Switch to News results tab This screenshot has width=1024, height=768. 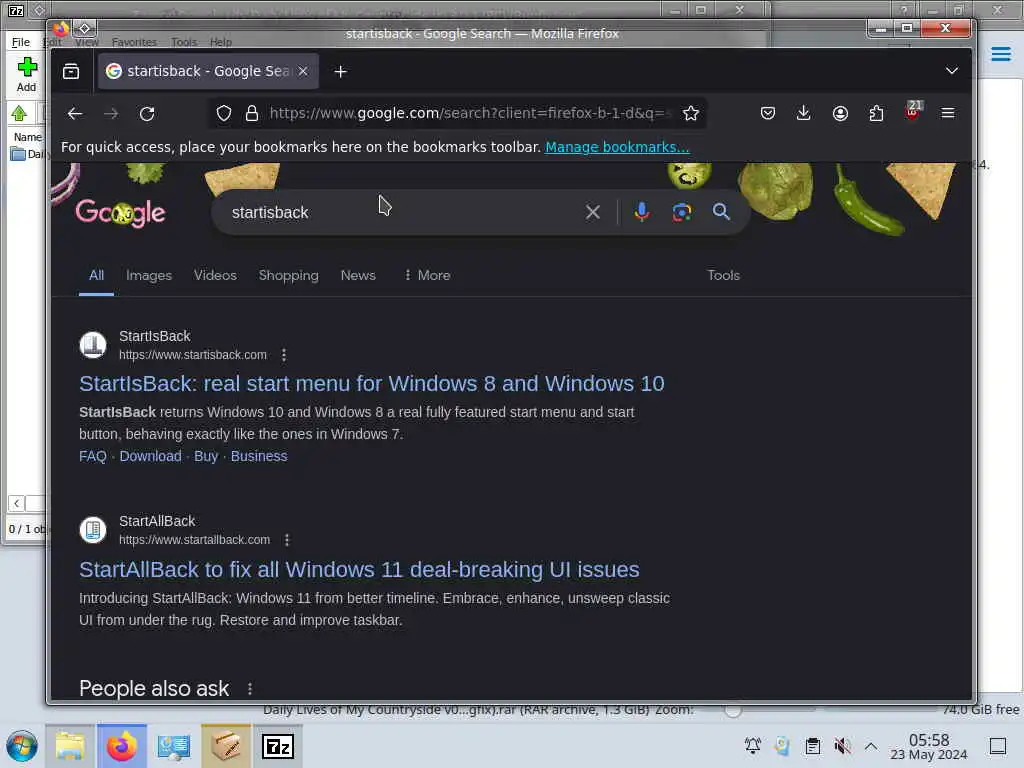(358, 276)
